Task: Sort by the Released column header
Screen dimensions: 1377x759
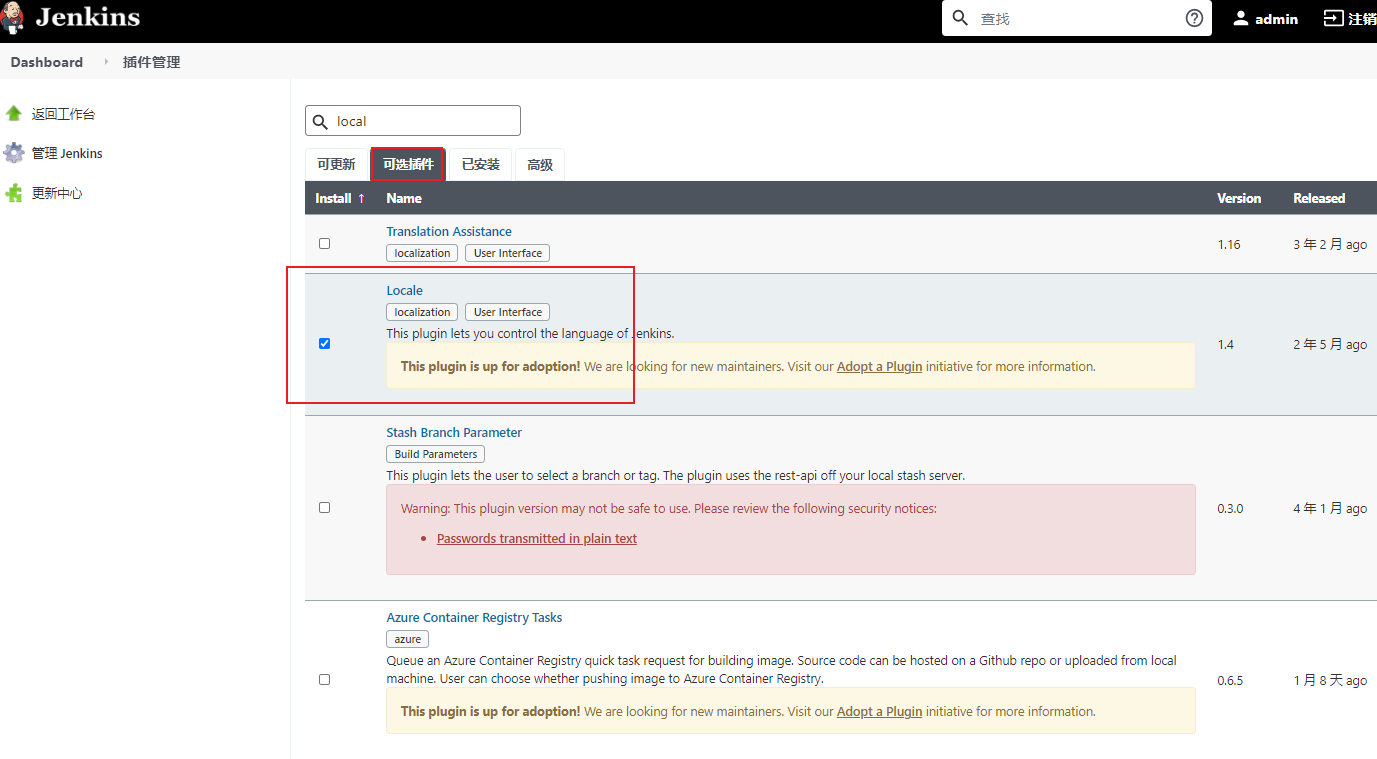Action: [x=1319, y=198]
